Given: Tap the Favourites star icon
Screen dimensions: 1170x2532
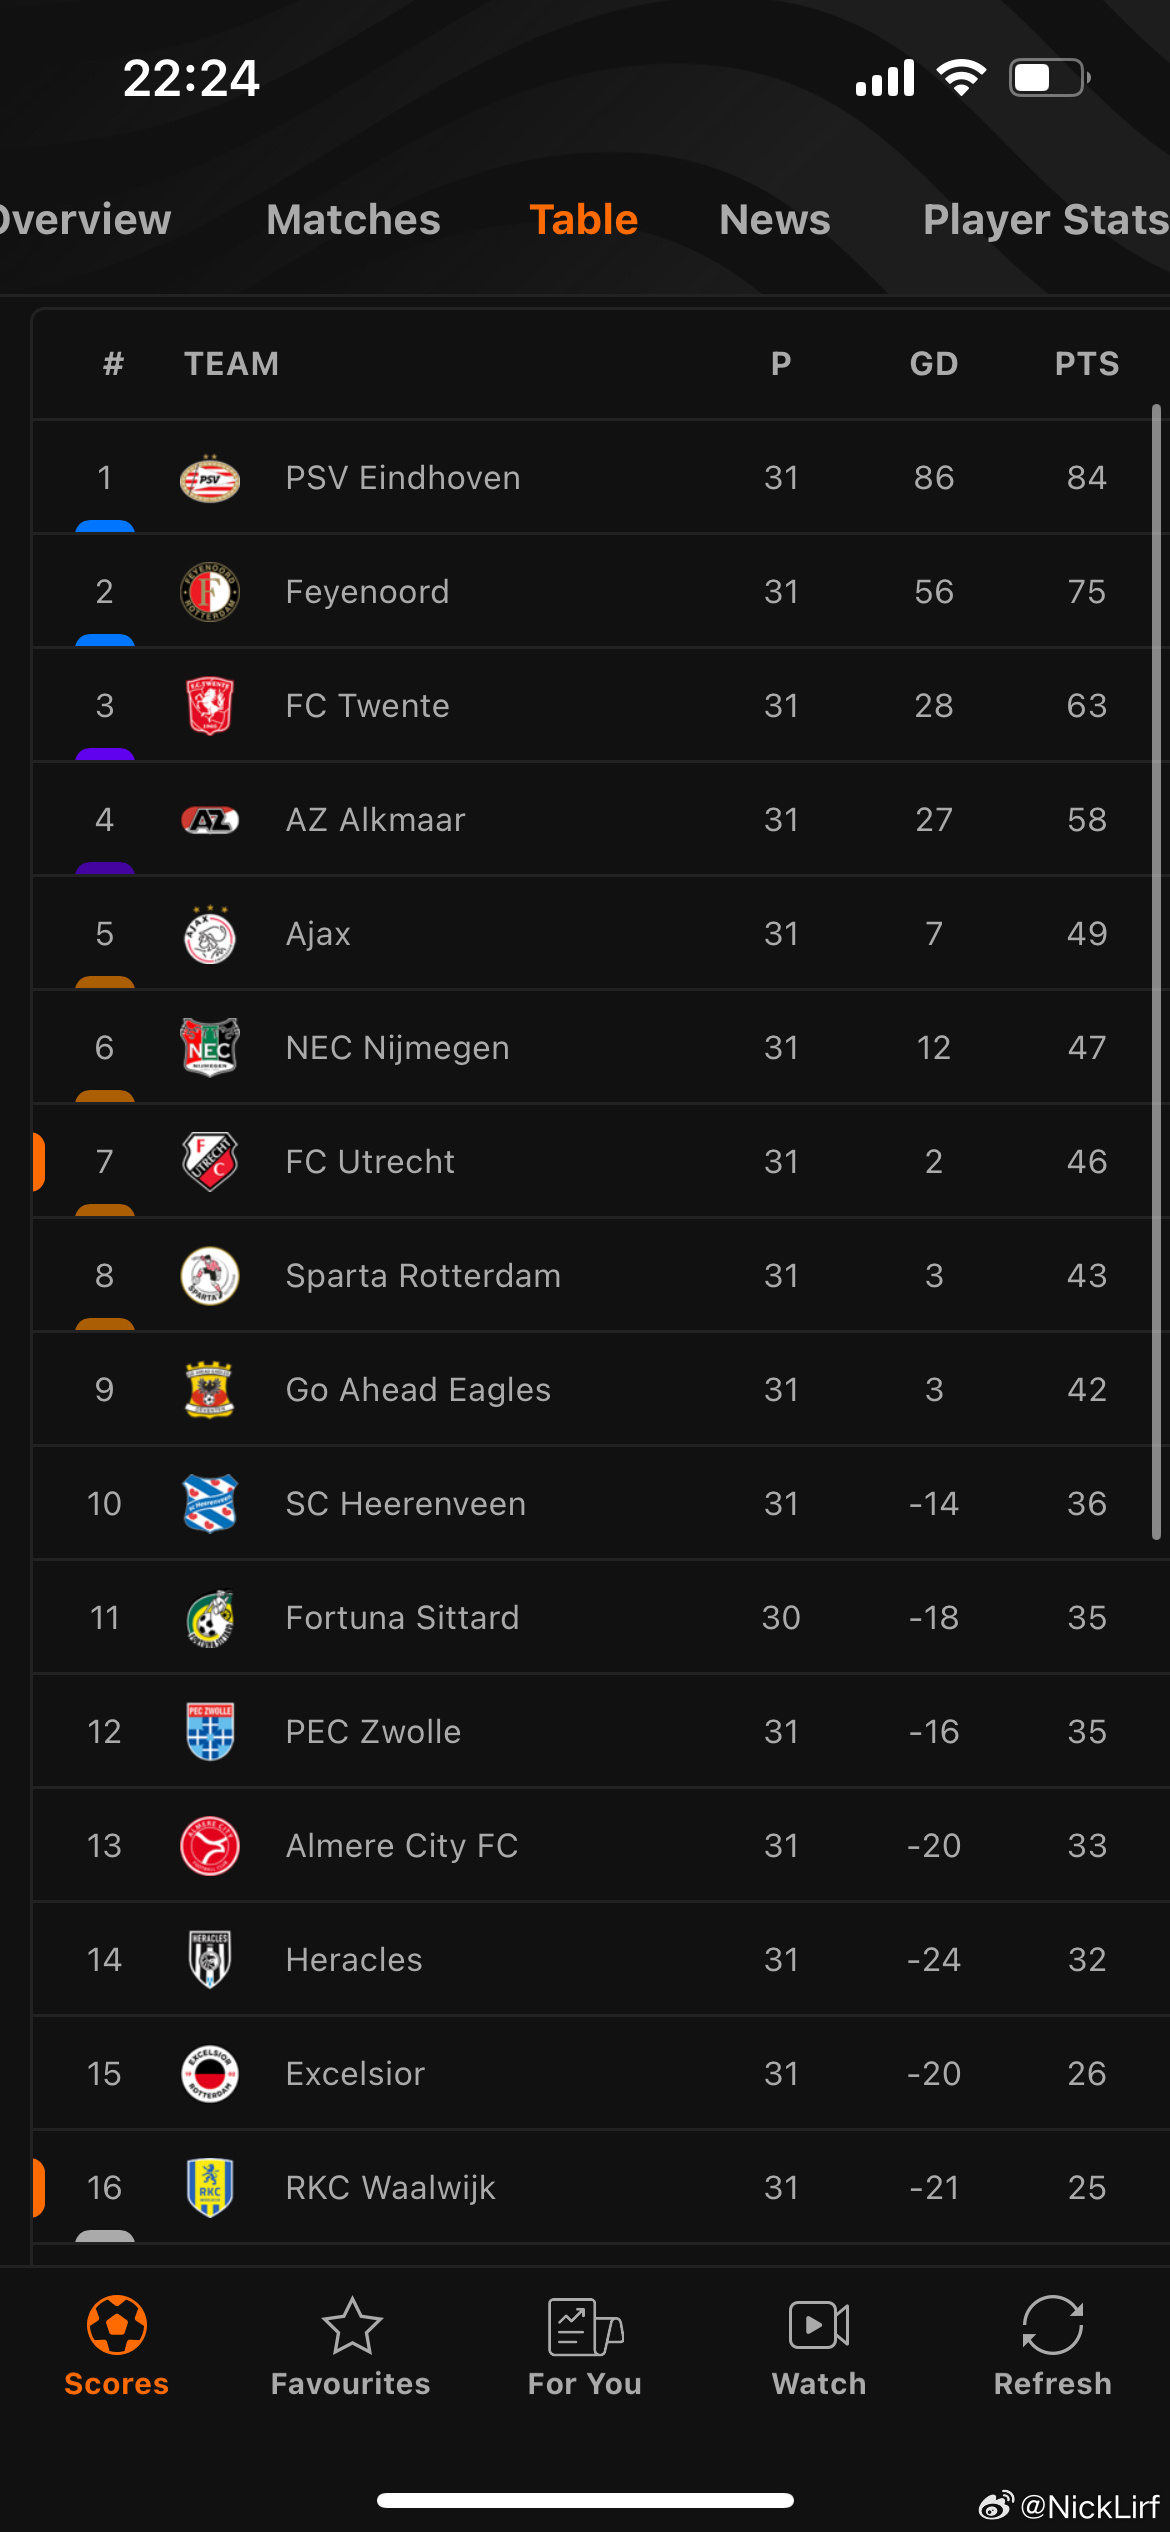Looking at the screenshot, I should [351, 2325].
